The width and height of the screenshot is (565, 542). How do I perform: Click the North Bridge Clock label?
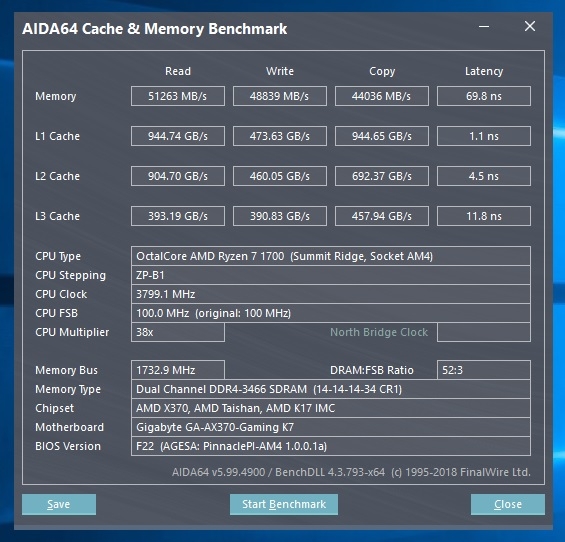click(379, 332)
